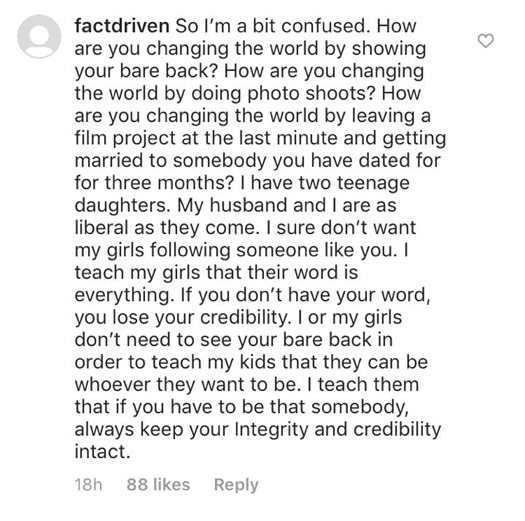The width and height of the screenshot is (525, 521).
Task: Click the 18h timestamp
Action: click(x=88, y=485)
